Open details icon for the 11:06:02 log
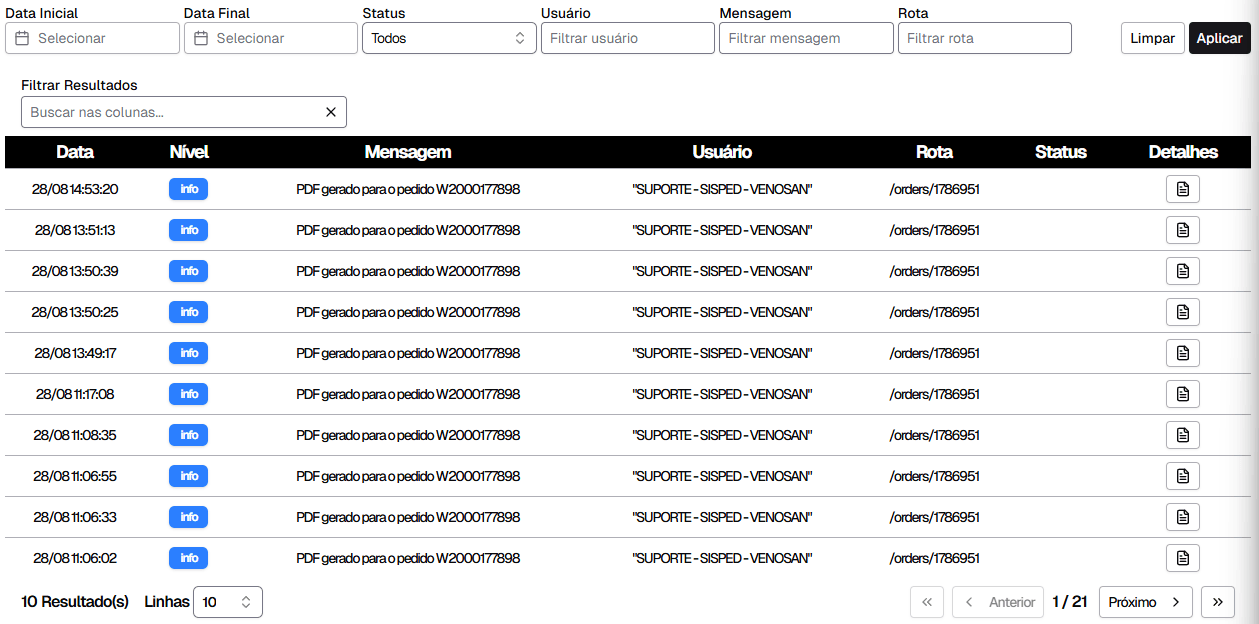The image size is (1259, 624). coord(1182,558)
